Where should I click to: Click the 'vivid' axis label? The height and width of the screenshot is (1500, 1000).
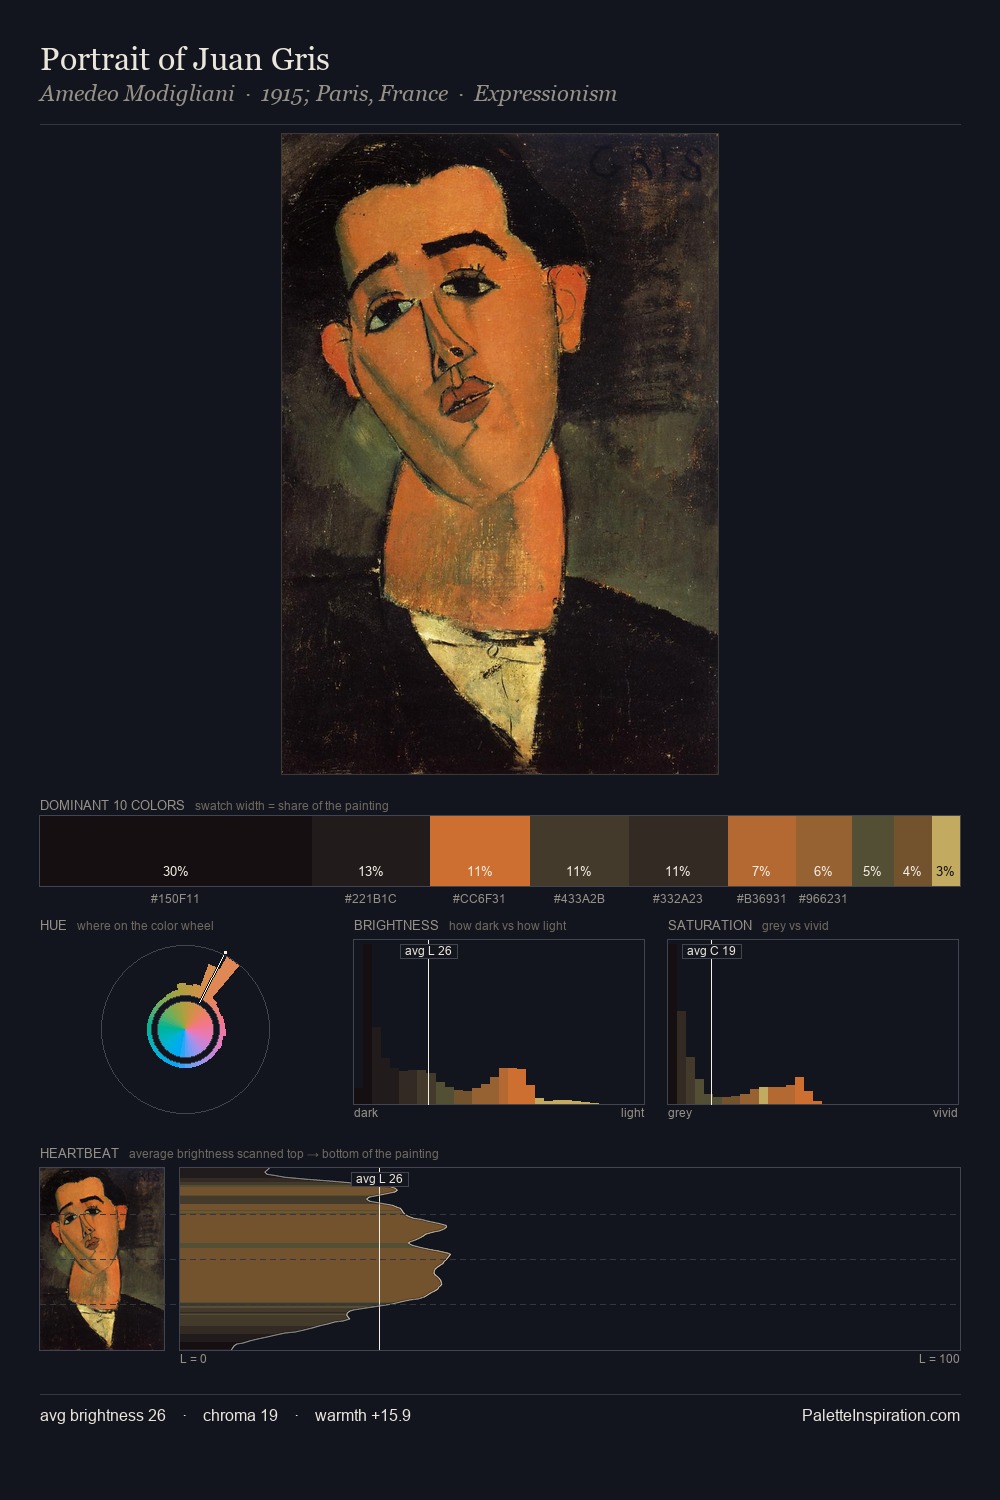pos(945,1113)
